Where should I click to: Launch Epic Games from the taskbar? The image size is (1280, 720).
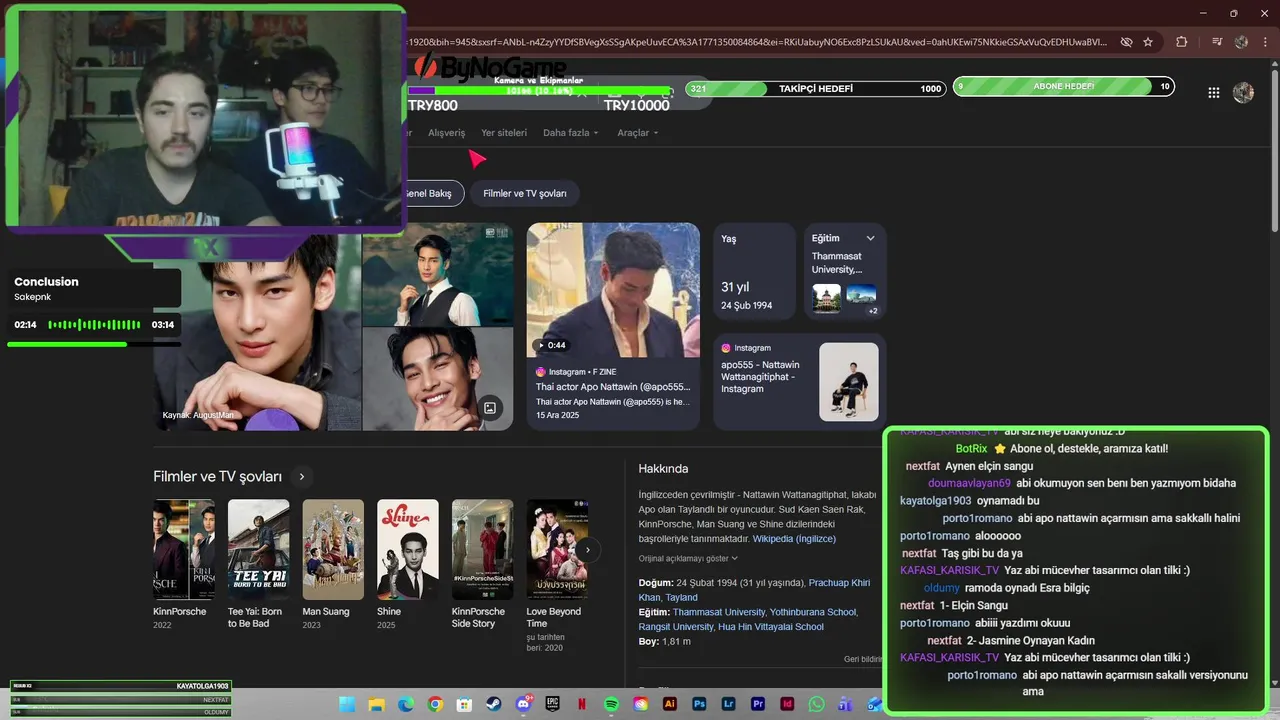(x=553, y=705)
